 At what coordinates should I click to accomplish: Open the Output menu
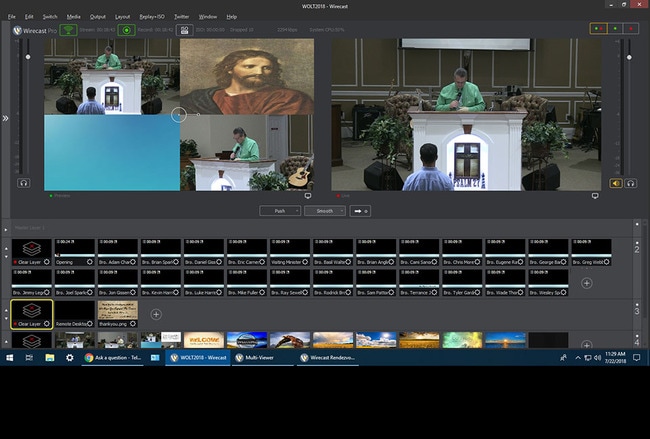(98, 17)
